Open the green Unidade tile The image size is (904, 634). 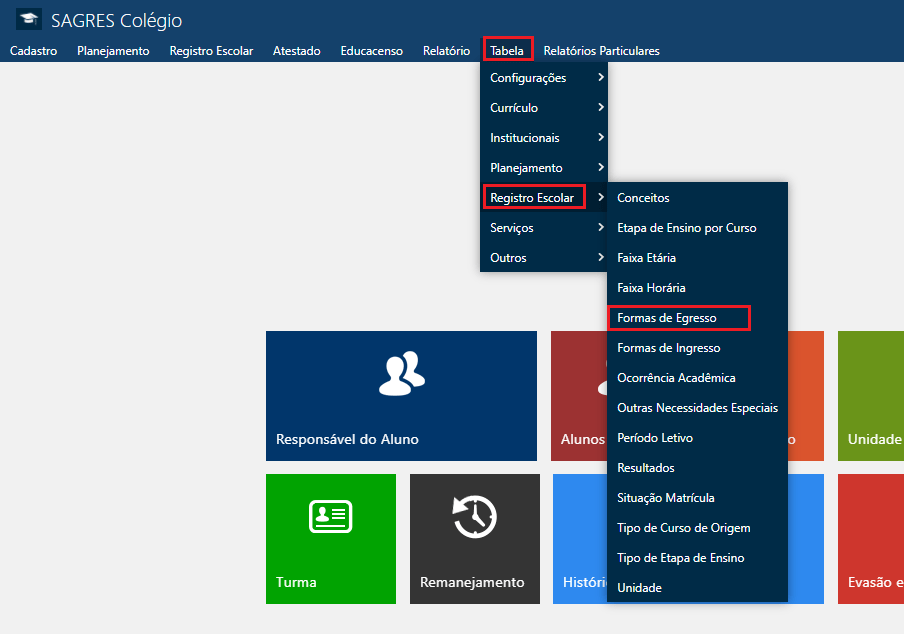pos(870,396)
